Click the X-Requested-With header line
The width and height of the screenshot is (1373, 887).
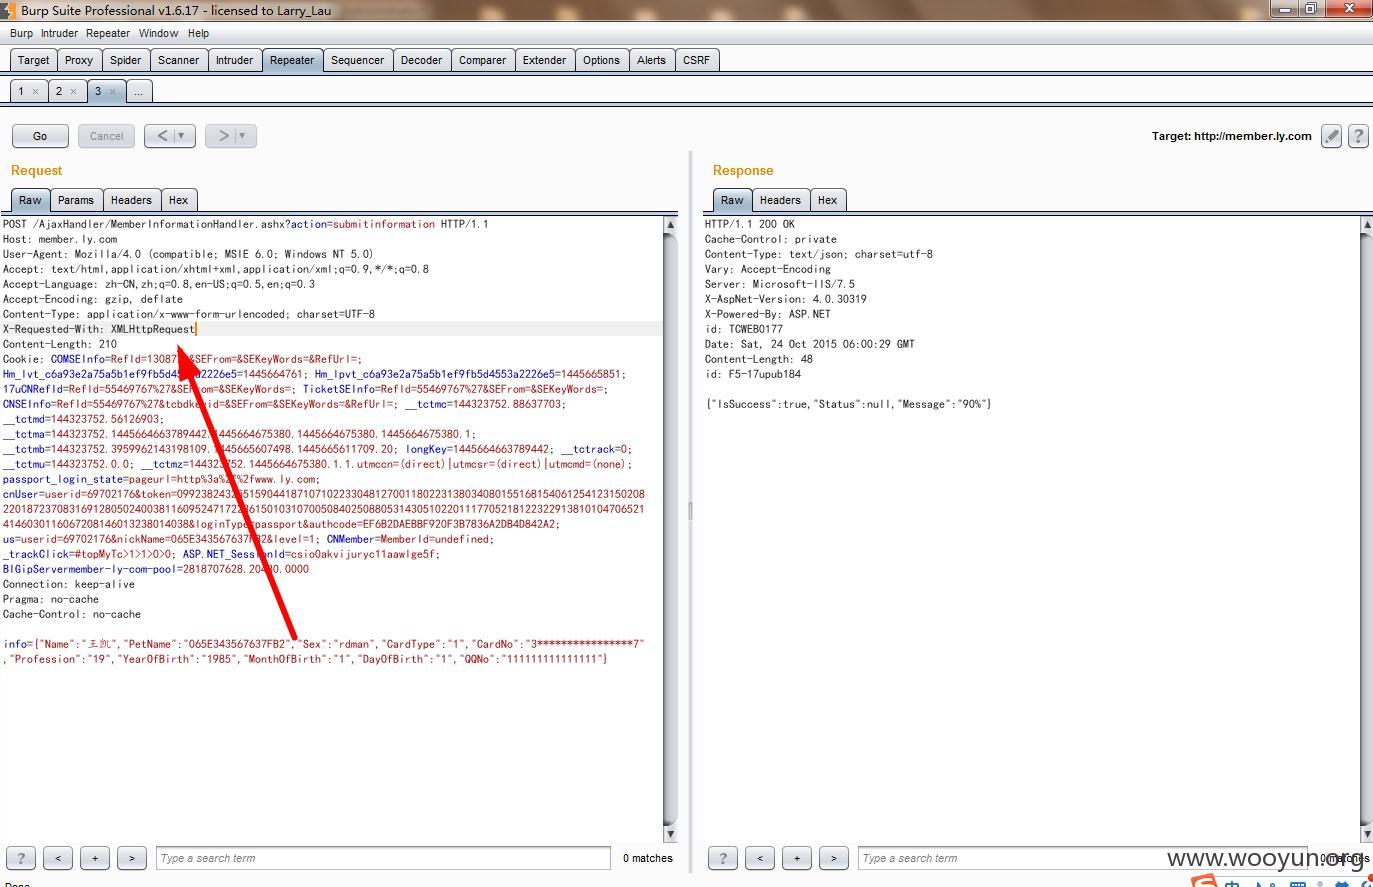pos(99,329)
